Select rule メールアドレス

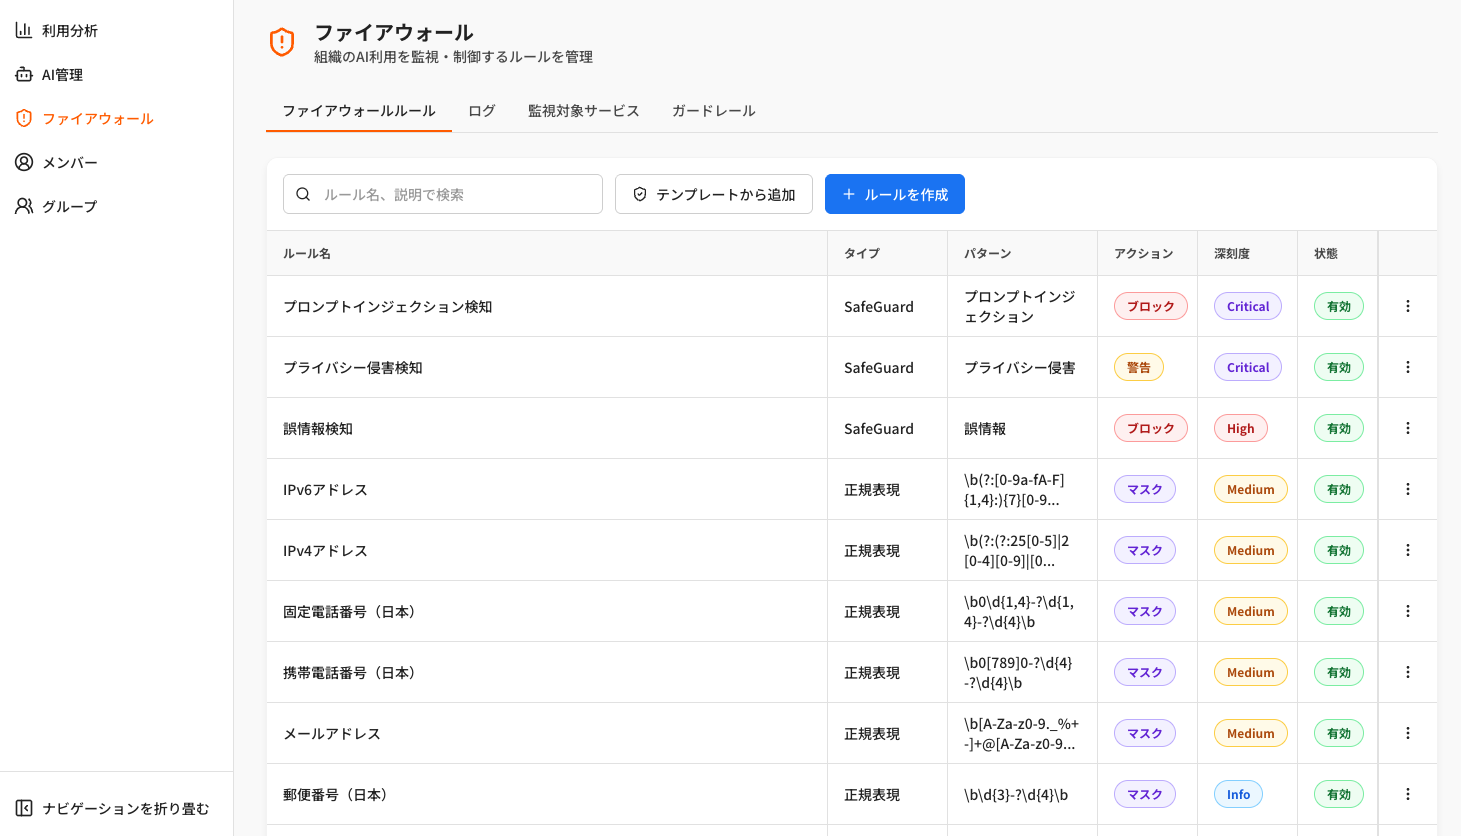click(x=332, y=734)
